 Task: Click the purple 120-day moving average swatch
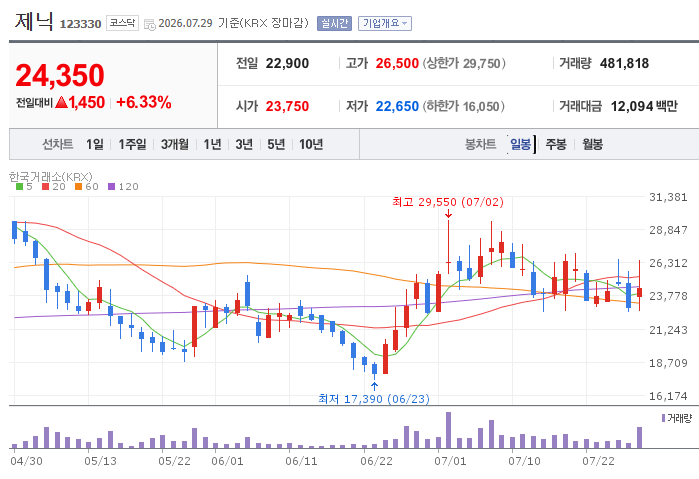[x=111, y=186]
